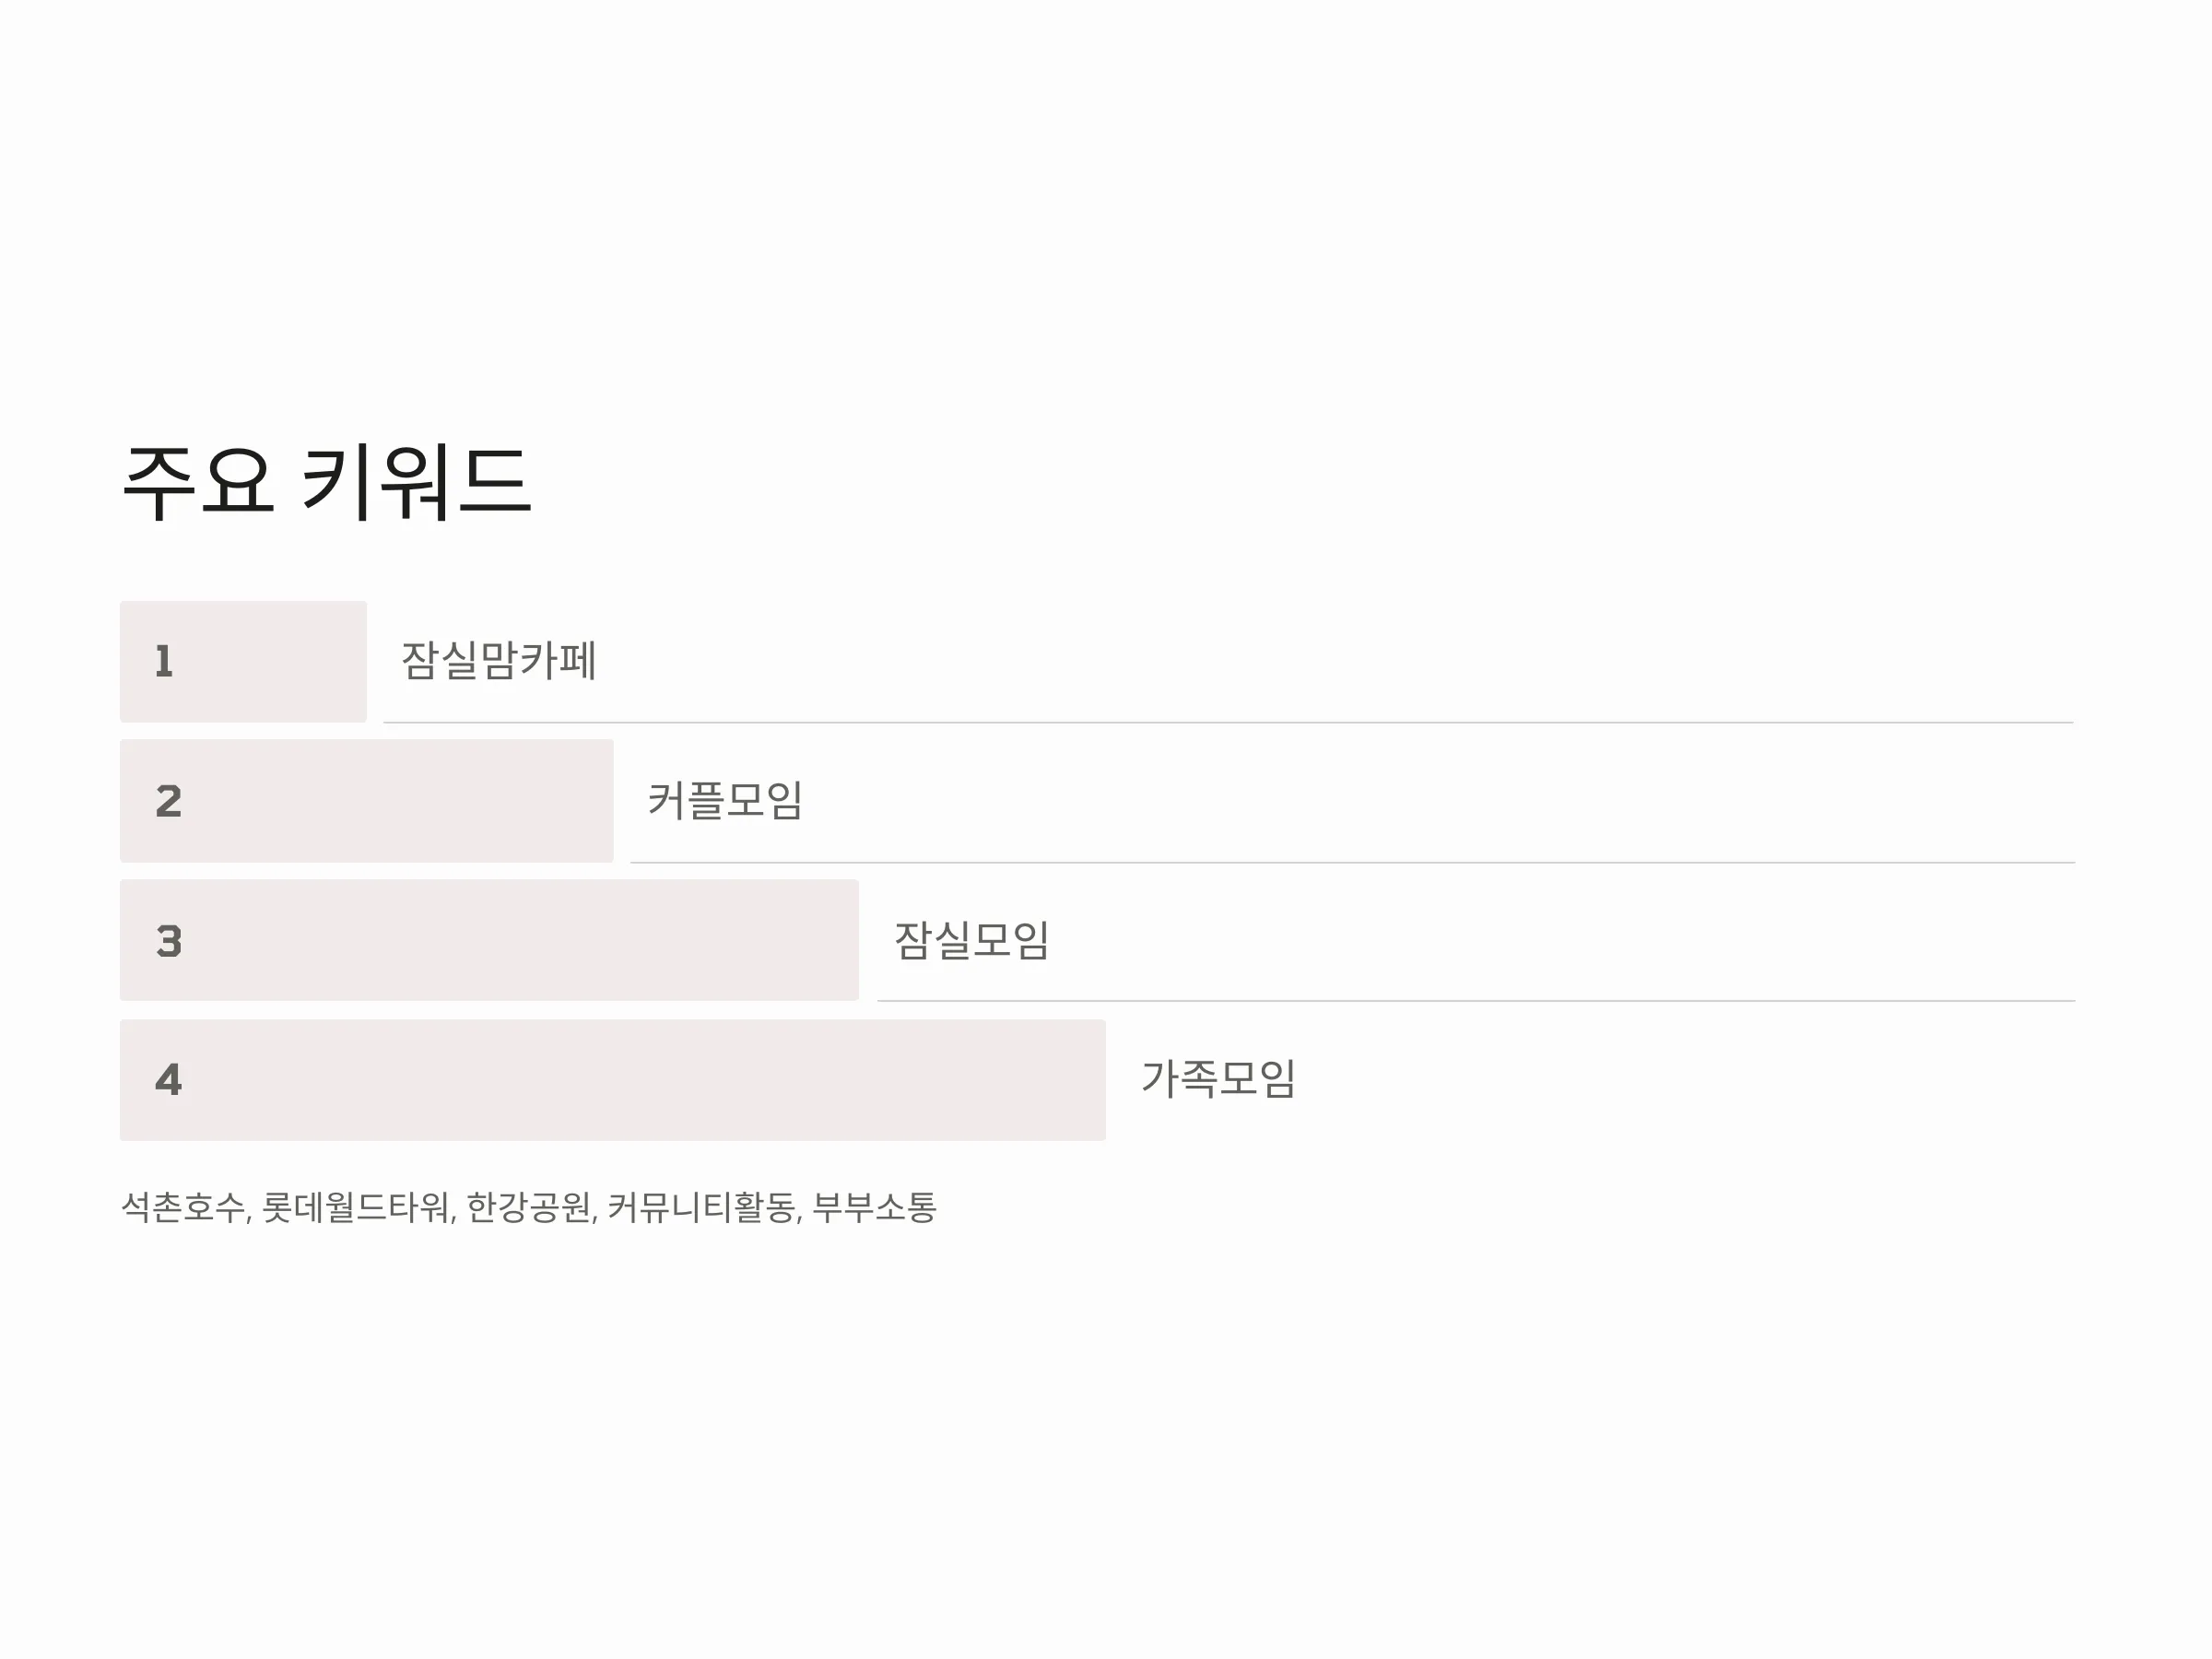Click 석촌호수 in the footer keywords
2212x1659 pixels.
(x=182, y=1207)
